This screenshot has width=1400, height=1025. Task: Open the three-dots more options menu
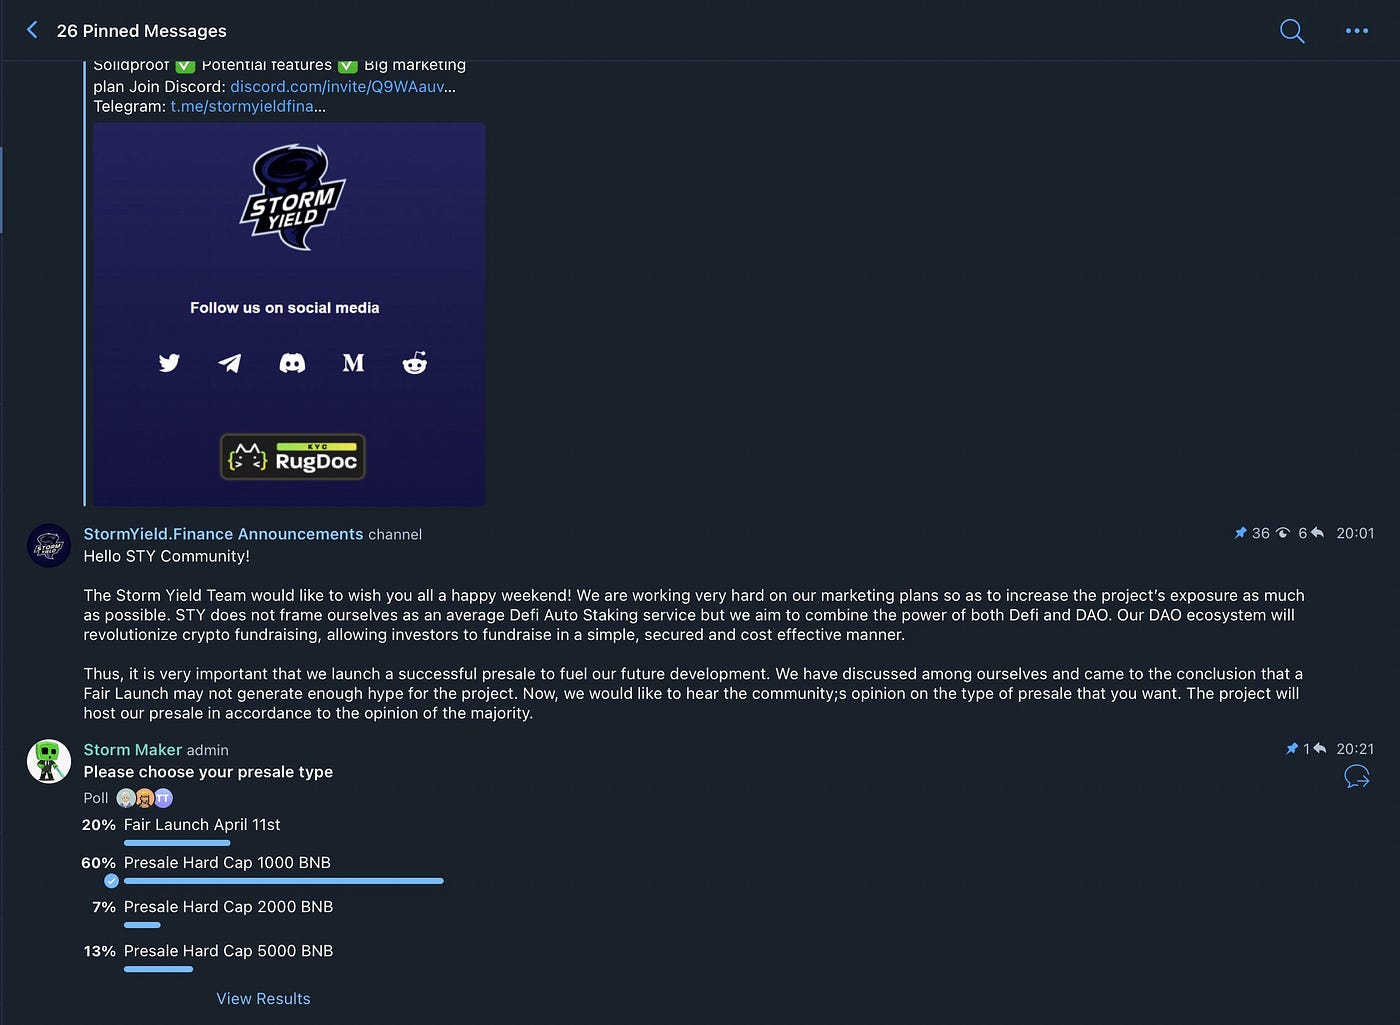(x=1357, y=31)
